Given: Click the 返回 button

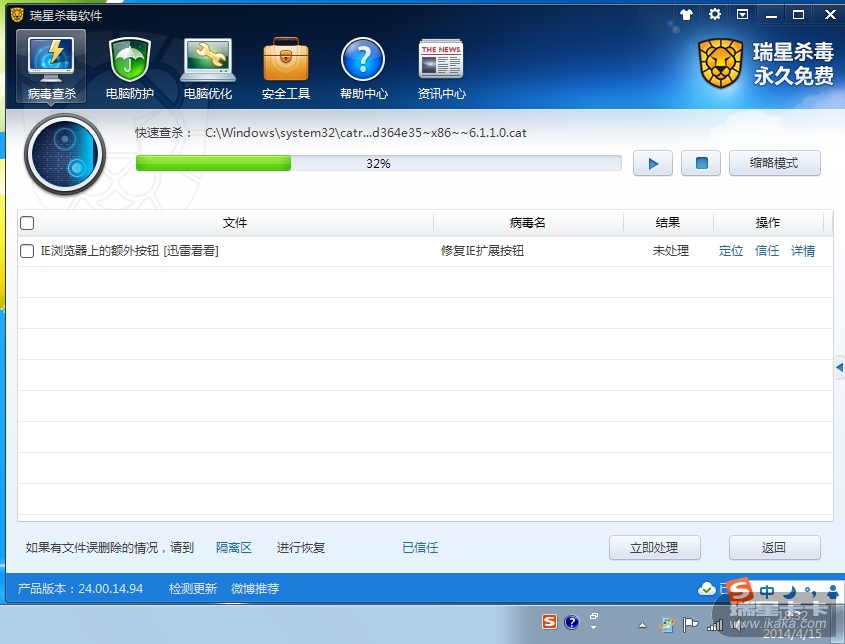Looking at the screenshot, I should tap(774, 548).
